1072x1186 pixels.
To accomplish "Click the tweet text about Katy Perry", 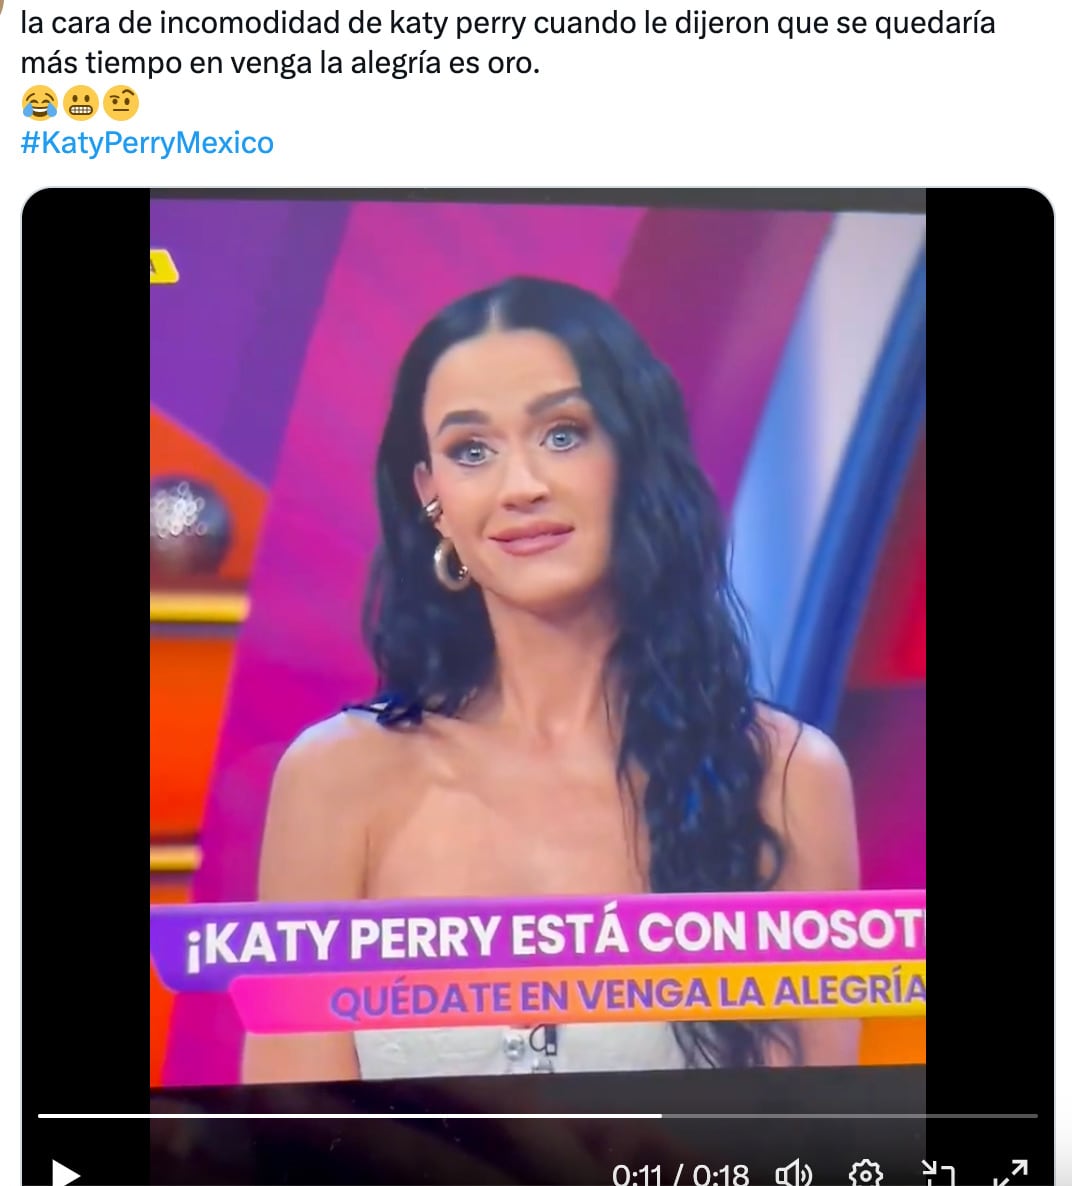I will [508, 43].
